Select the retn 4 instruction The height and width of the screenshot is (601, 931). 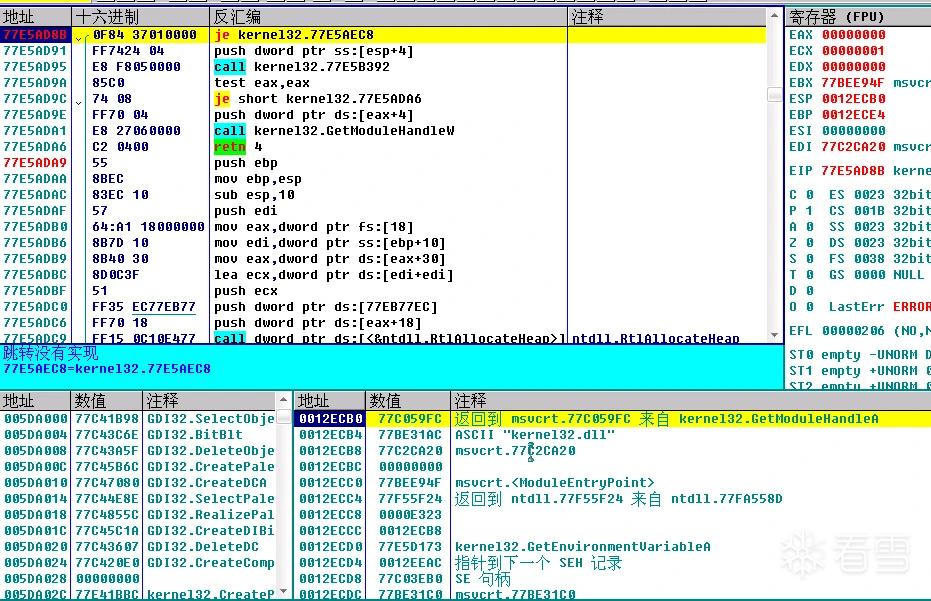coord(238,147)
